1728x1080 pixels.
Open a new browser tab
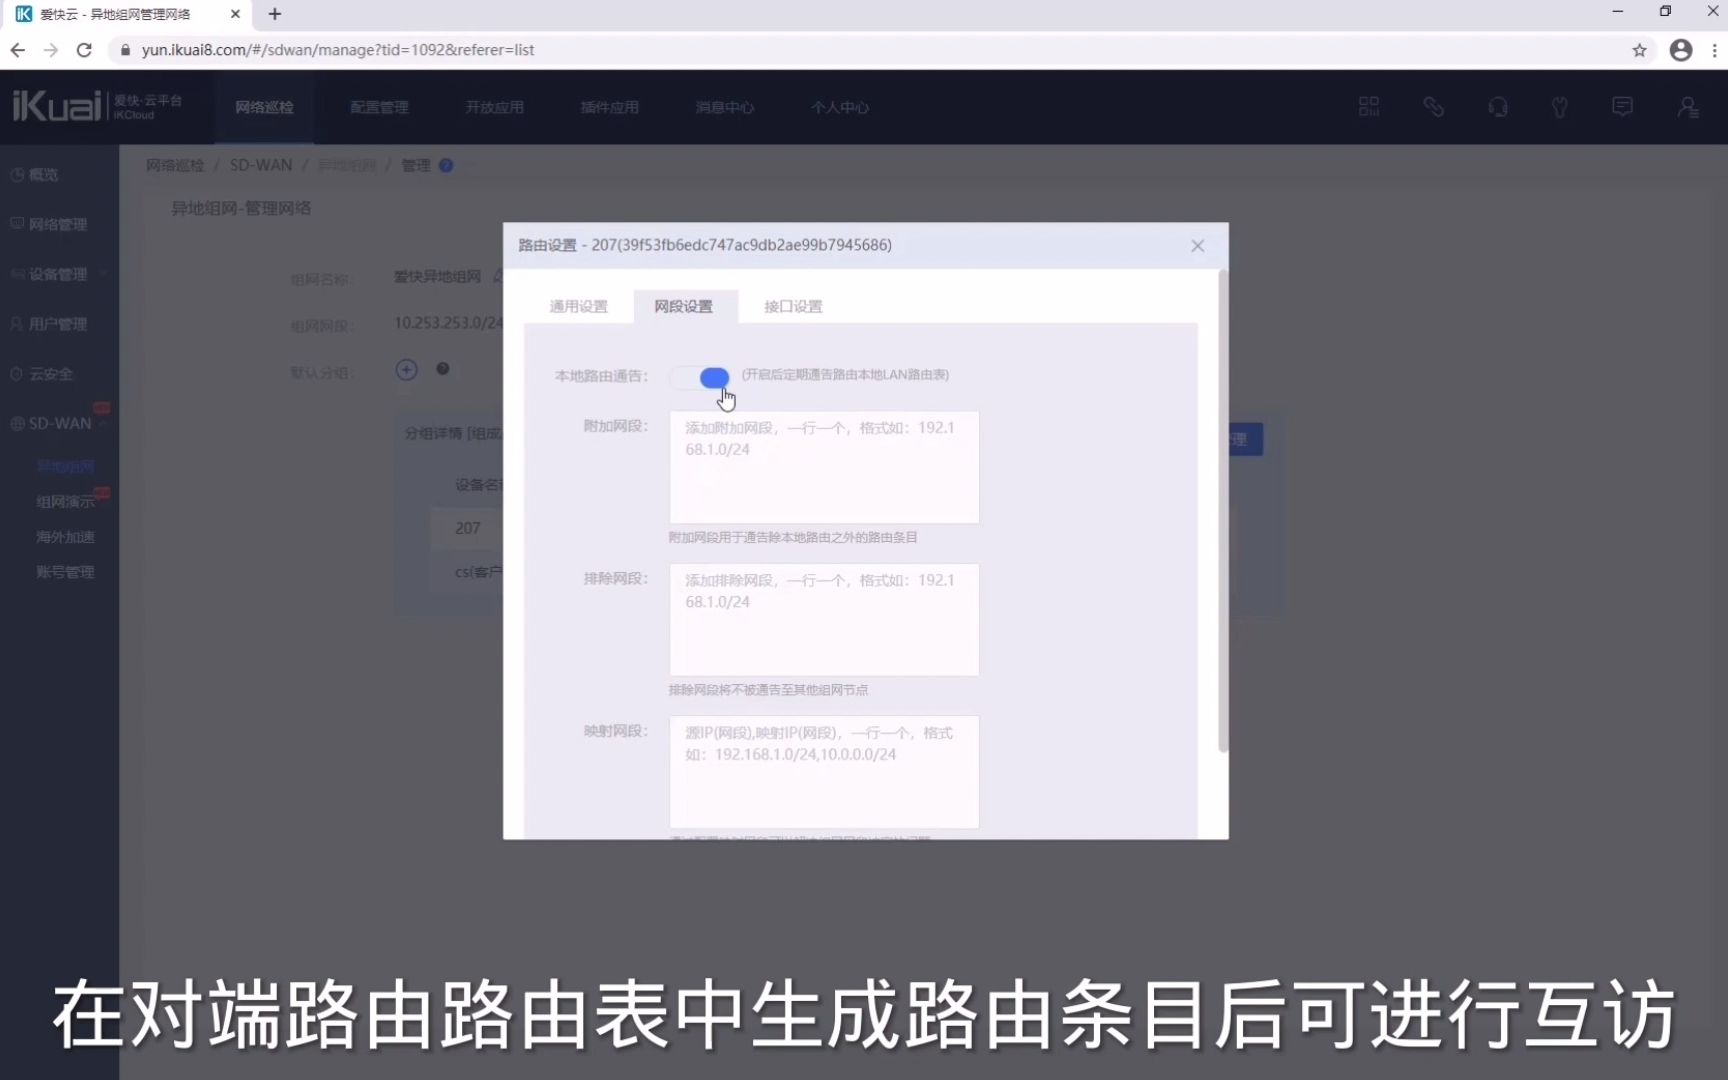pyautogui.click(x=275, y=14)
